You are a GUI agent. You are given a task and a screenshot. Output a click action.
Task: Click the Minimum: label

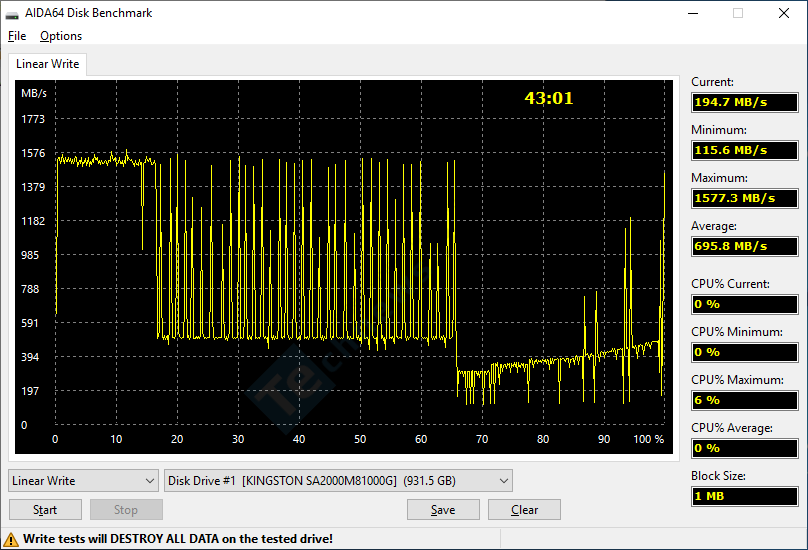coord(718,130)
